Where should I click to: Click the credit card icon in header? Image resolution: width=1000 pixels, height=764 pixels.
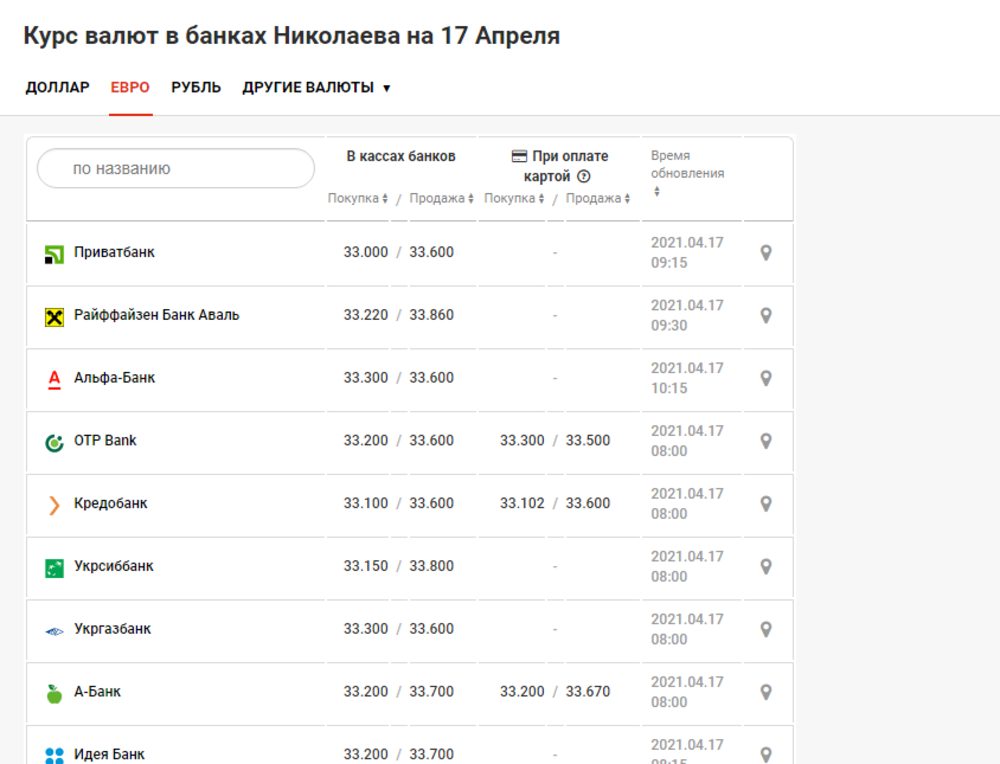coord(519,156)
